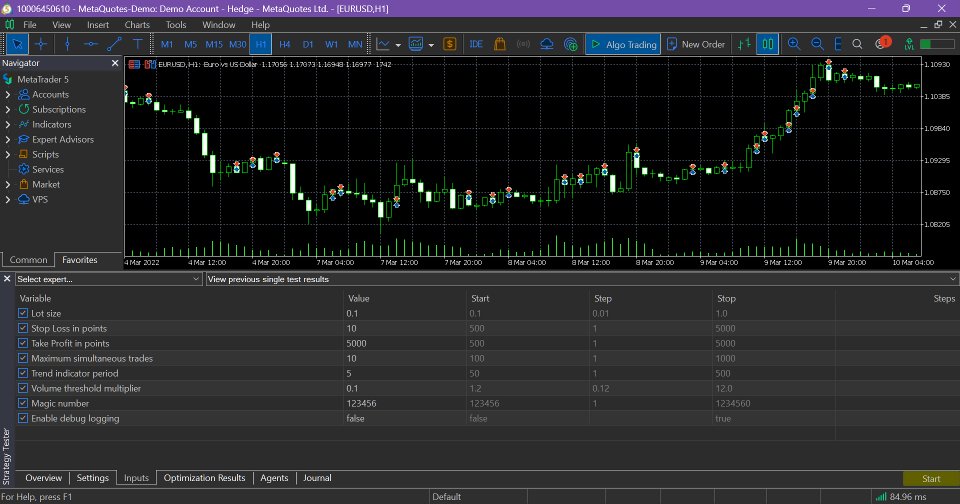Open the indicators list chart icon
The width and height of the screenshot is (960, 504).
tap(416, 44)
